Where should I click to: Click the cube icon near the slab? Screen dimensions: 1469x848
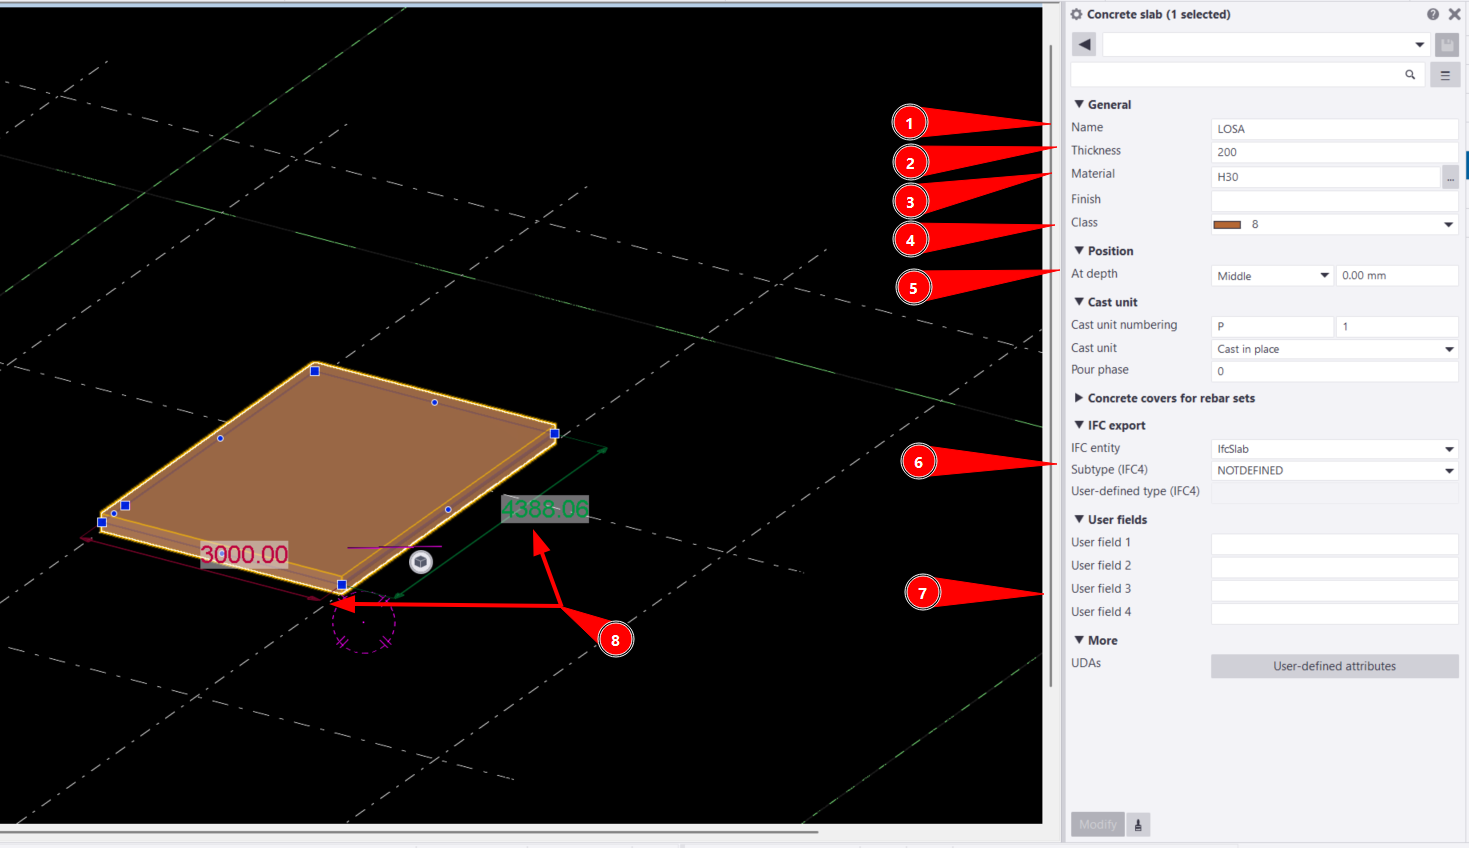421,562
